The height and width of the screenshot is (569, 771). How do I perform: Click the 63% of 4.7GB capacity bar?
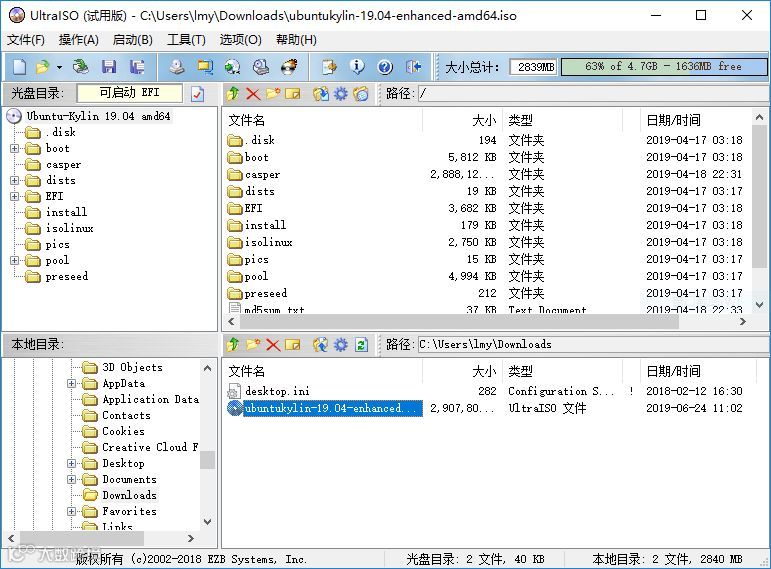(x=664, y=67)
